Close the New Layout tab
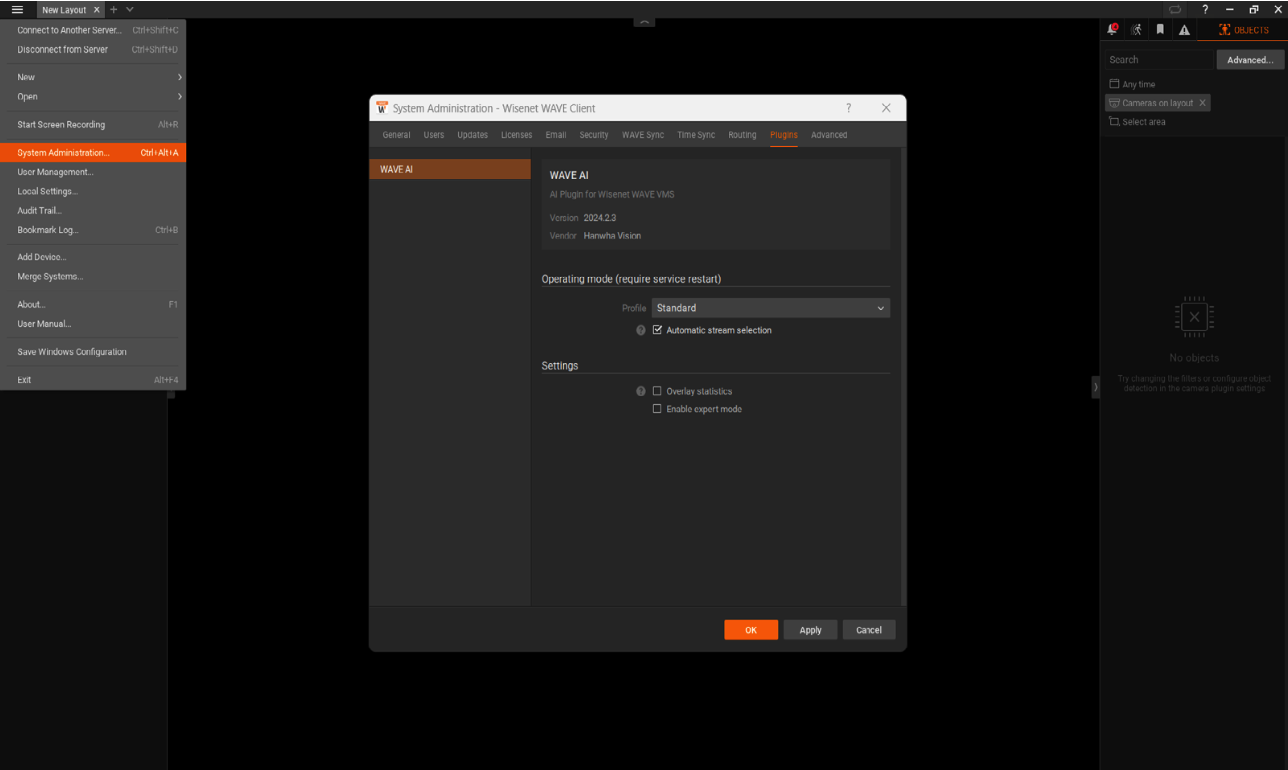Viewport: 1288px width, 770px height. (x=97, y=9)
